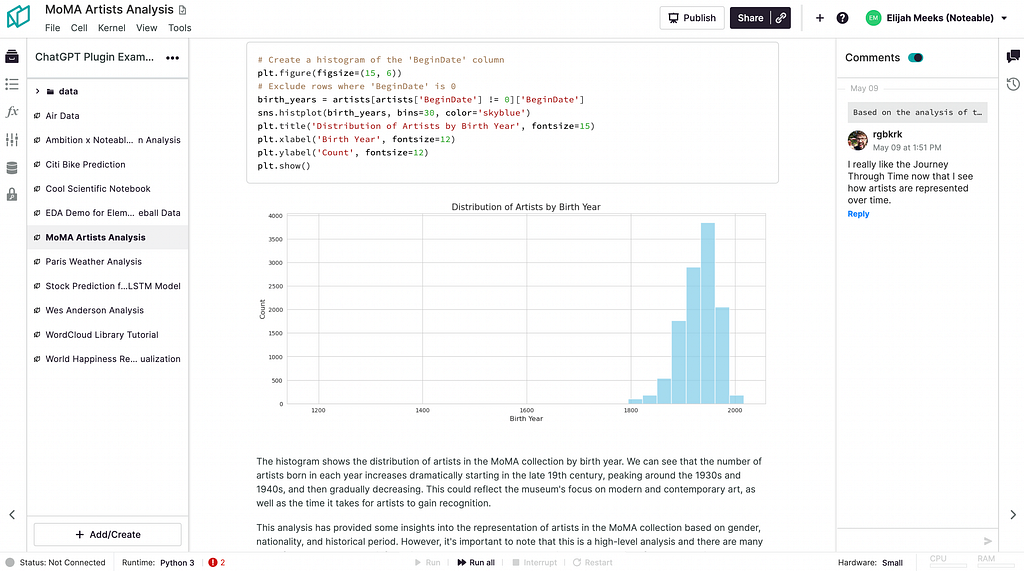This screenshot has height=571, width=1024.
Task: Open the secrets lock icon
Action: (12, 195)
